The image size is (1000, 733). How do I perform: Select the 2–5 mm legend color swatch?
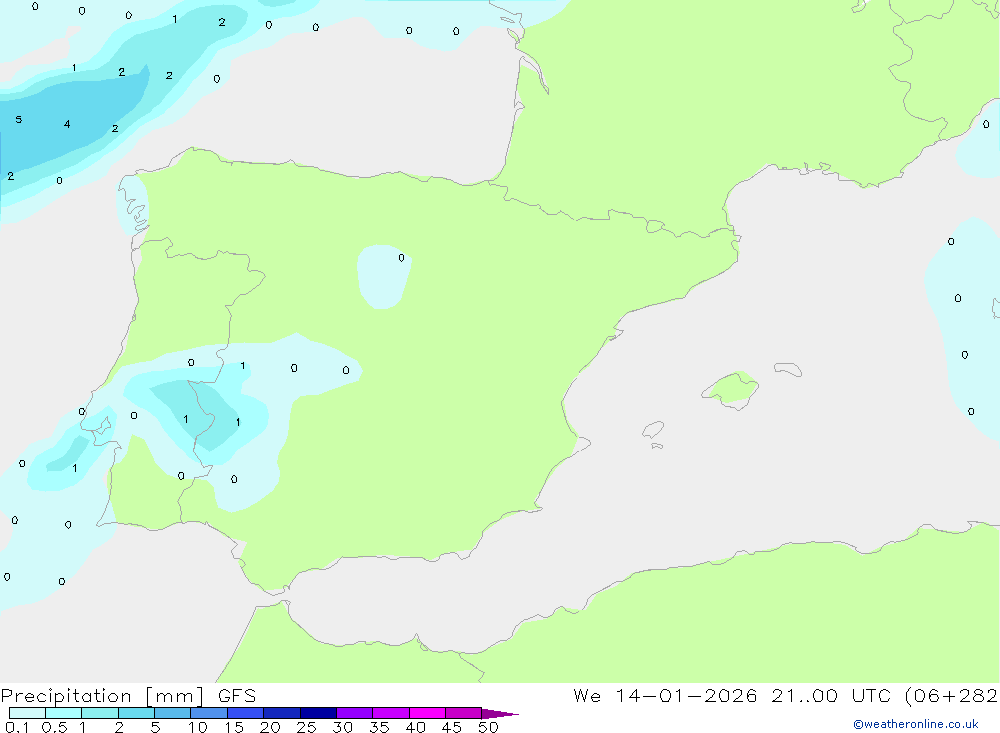point(136,713)
